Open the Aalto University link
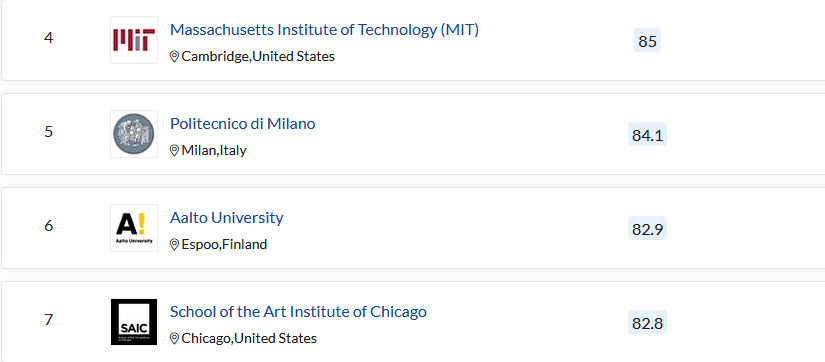This screenshot has width=825, height=362. coord(227,218)
